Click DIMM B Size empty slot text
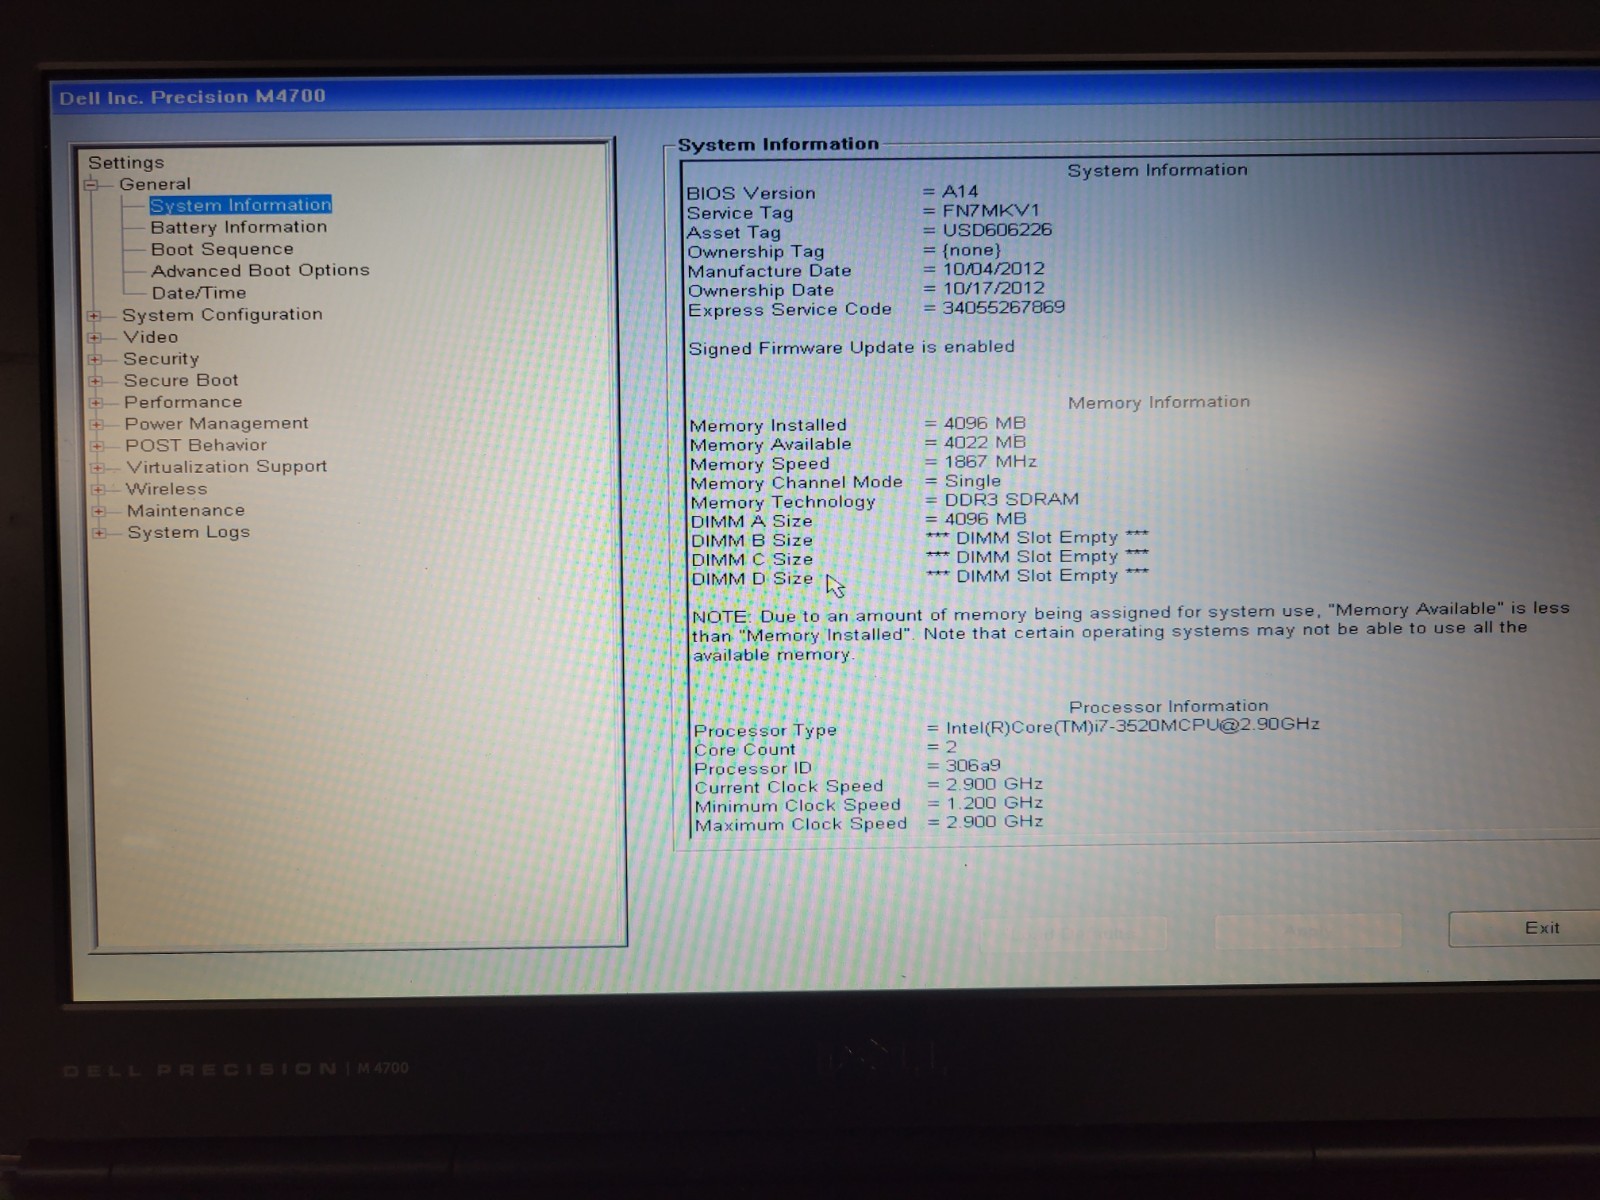 (1038, 538)
